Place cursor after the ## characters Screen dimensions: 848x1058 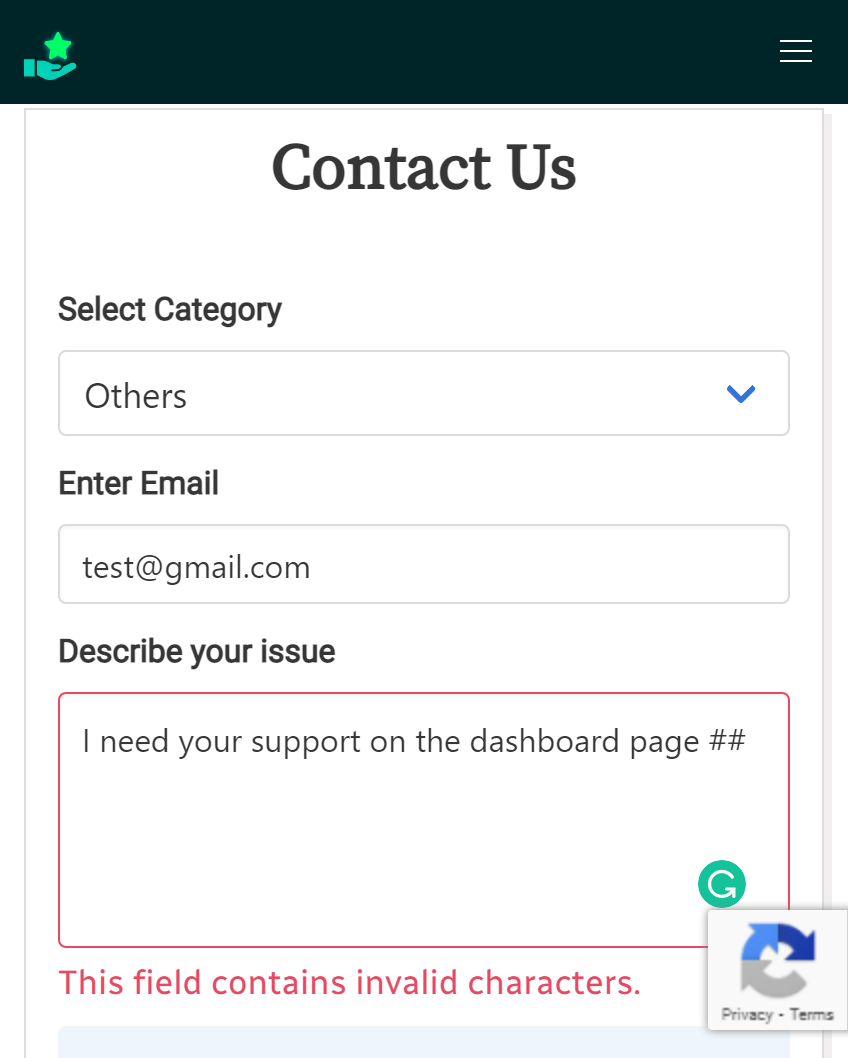click(x=747, y=741)
